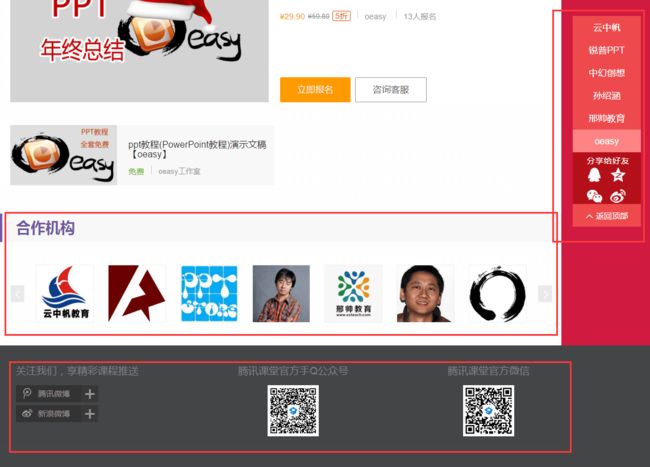650x467 pixels.
Task: Open the close-up smiling man partner photo
Action: point(425,293)
